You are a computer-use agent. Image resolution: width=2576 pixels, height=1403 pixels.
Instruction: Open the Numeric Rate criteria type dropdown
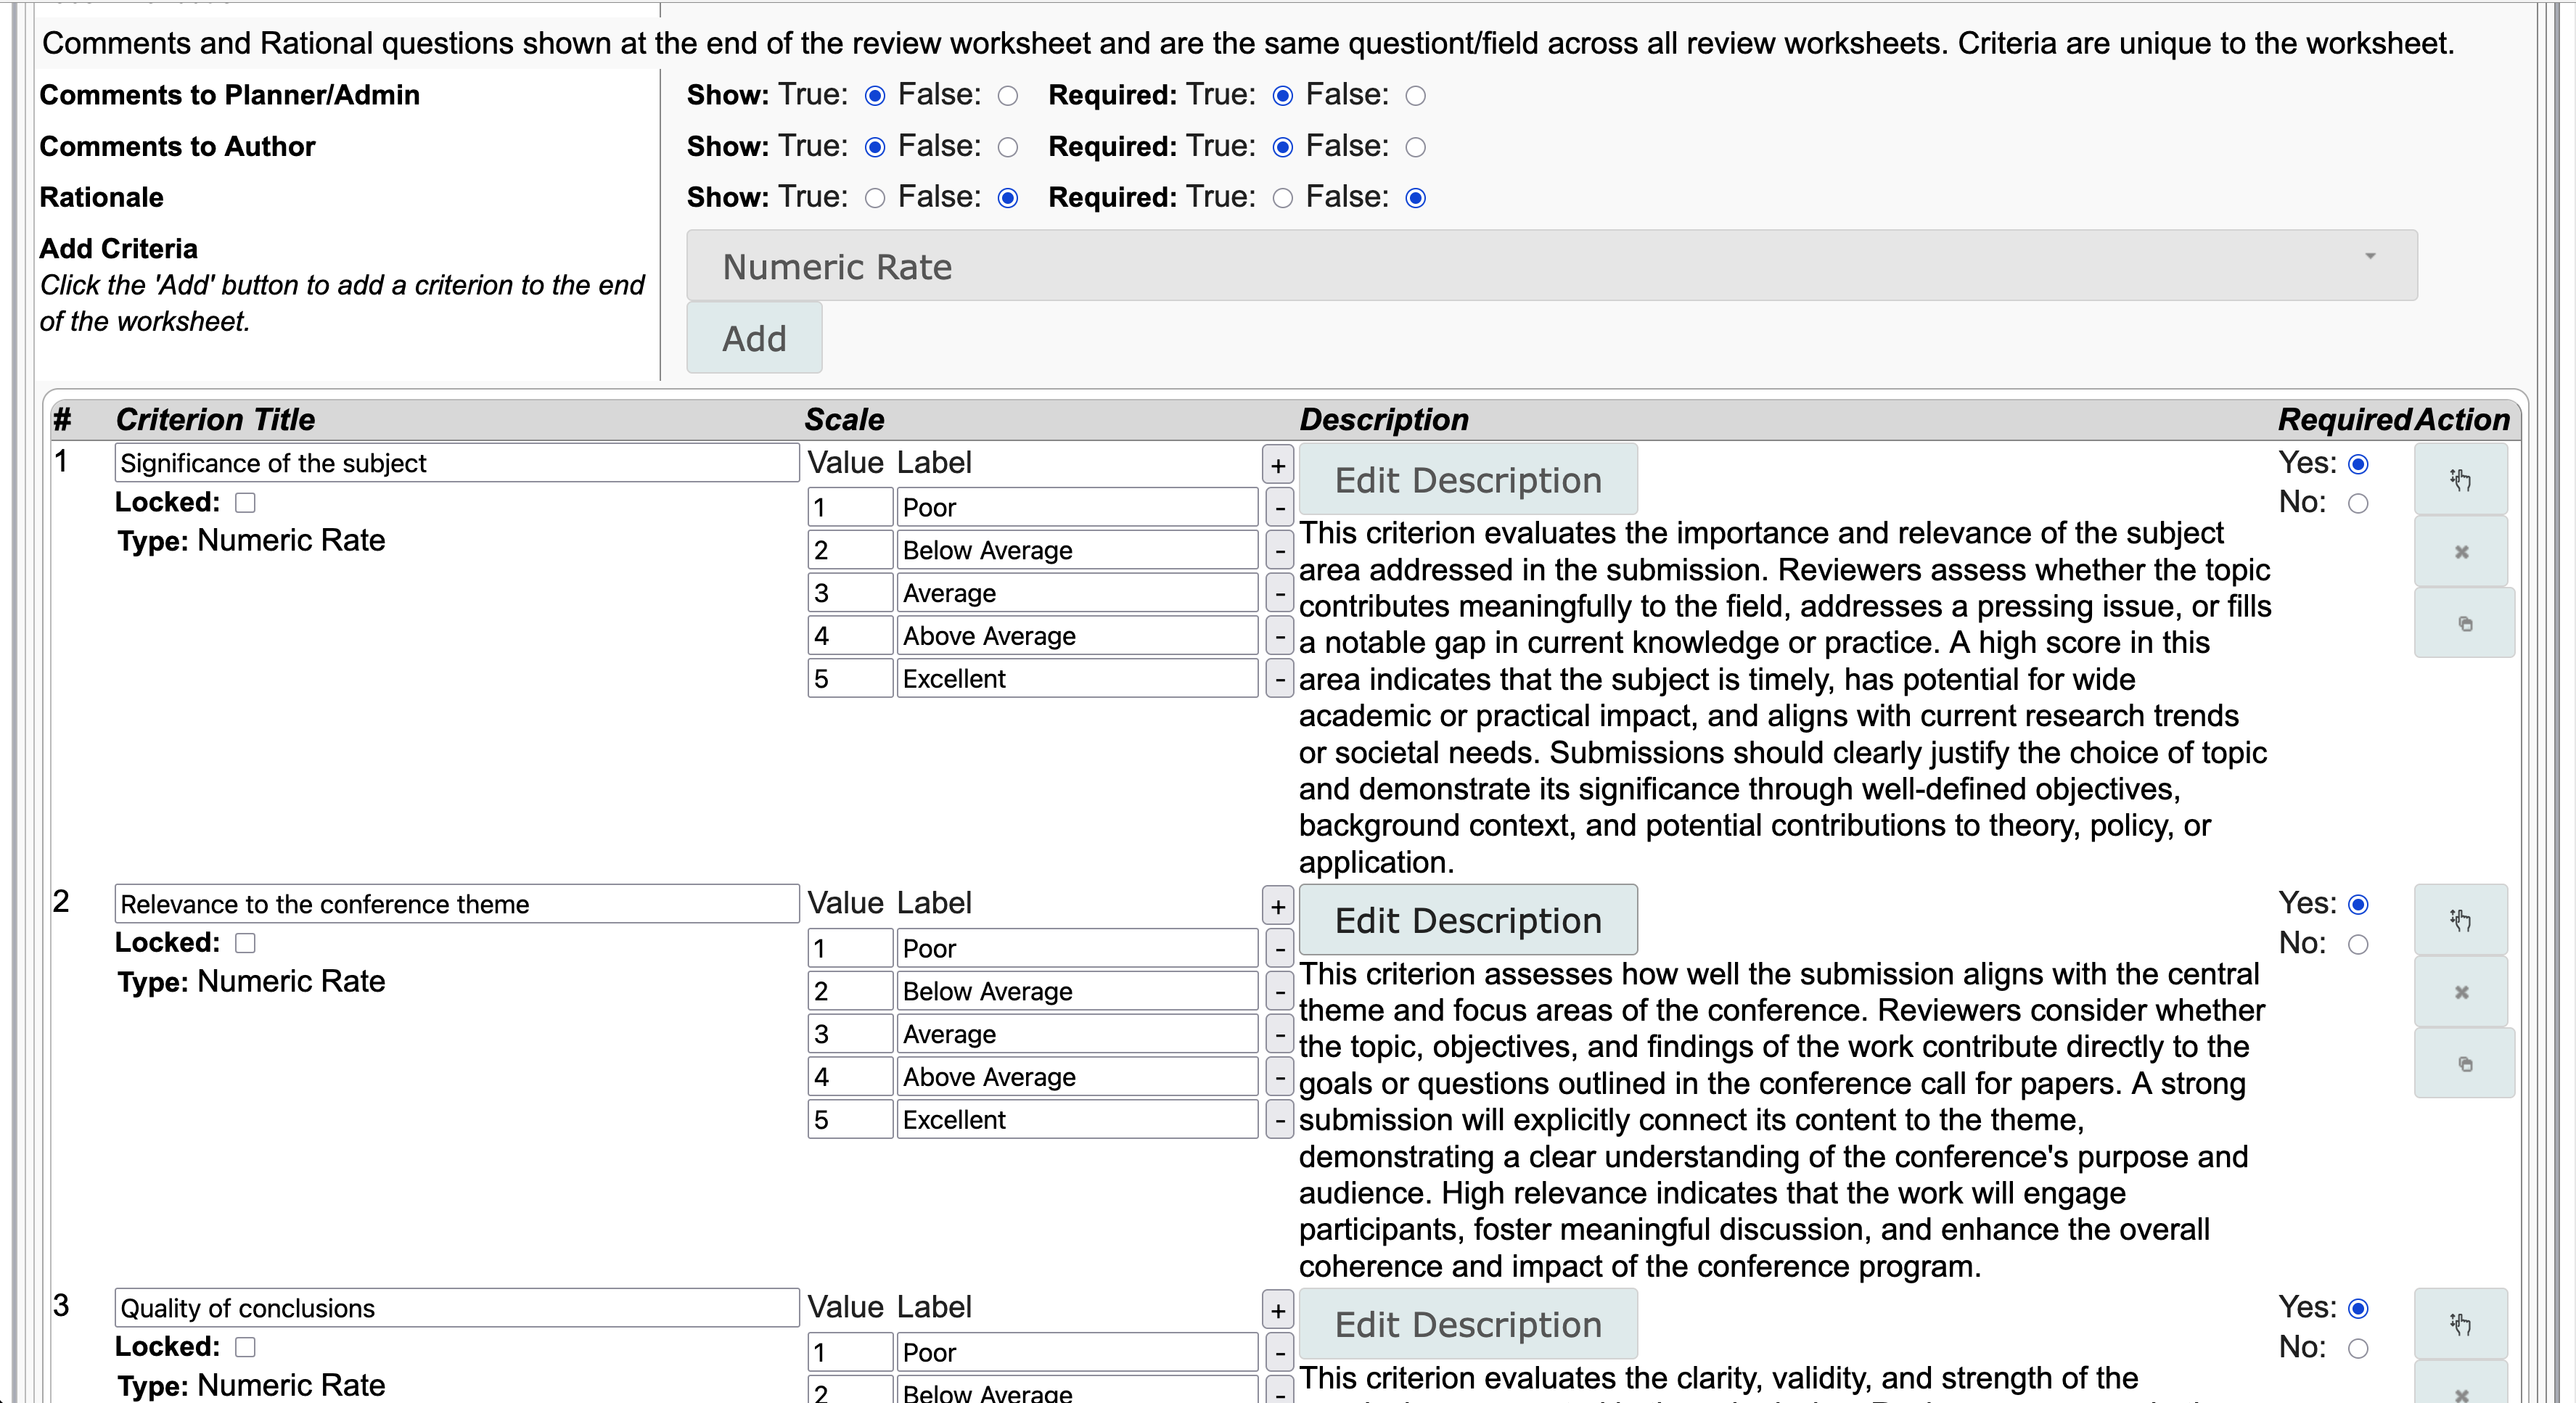[1551, 266]
